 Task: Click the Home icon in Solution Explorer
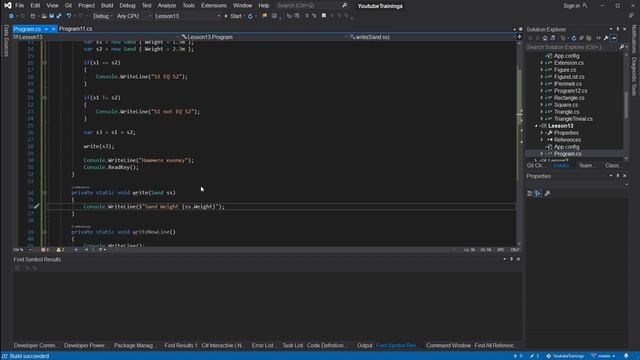pos(545,38)
